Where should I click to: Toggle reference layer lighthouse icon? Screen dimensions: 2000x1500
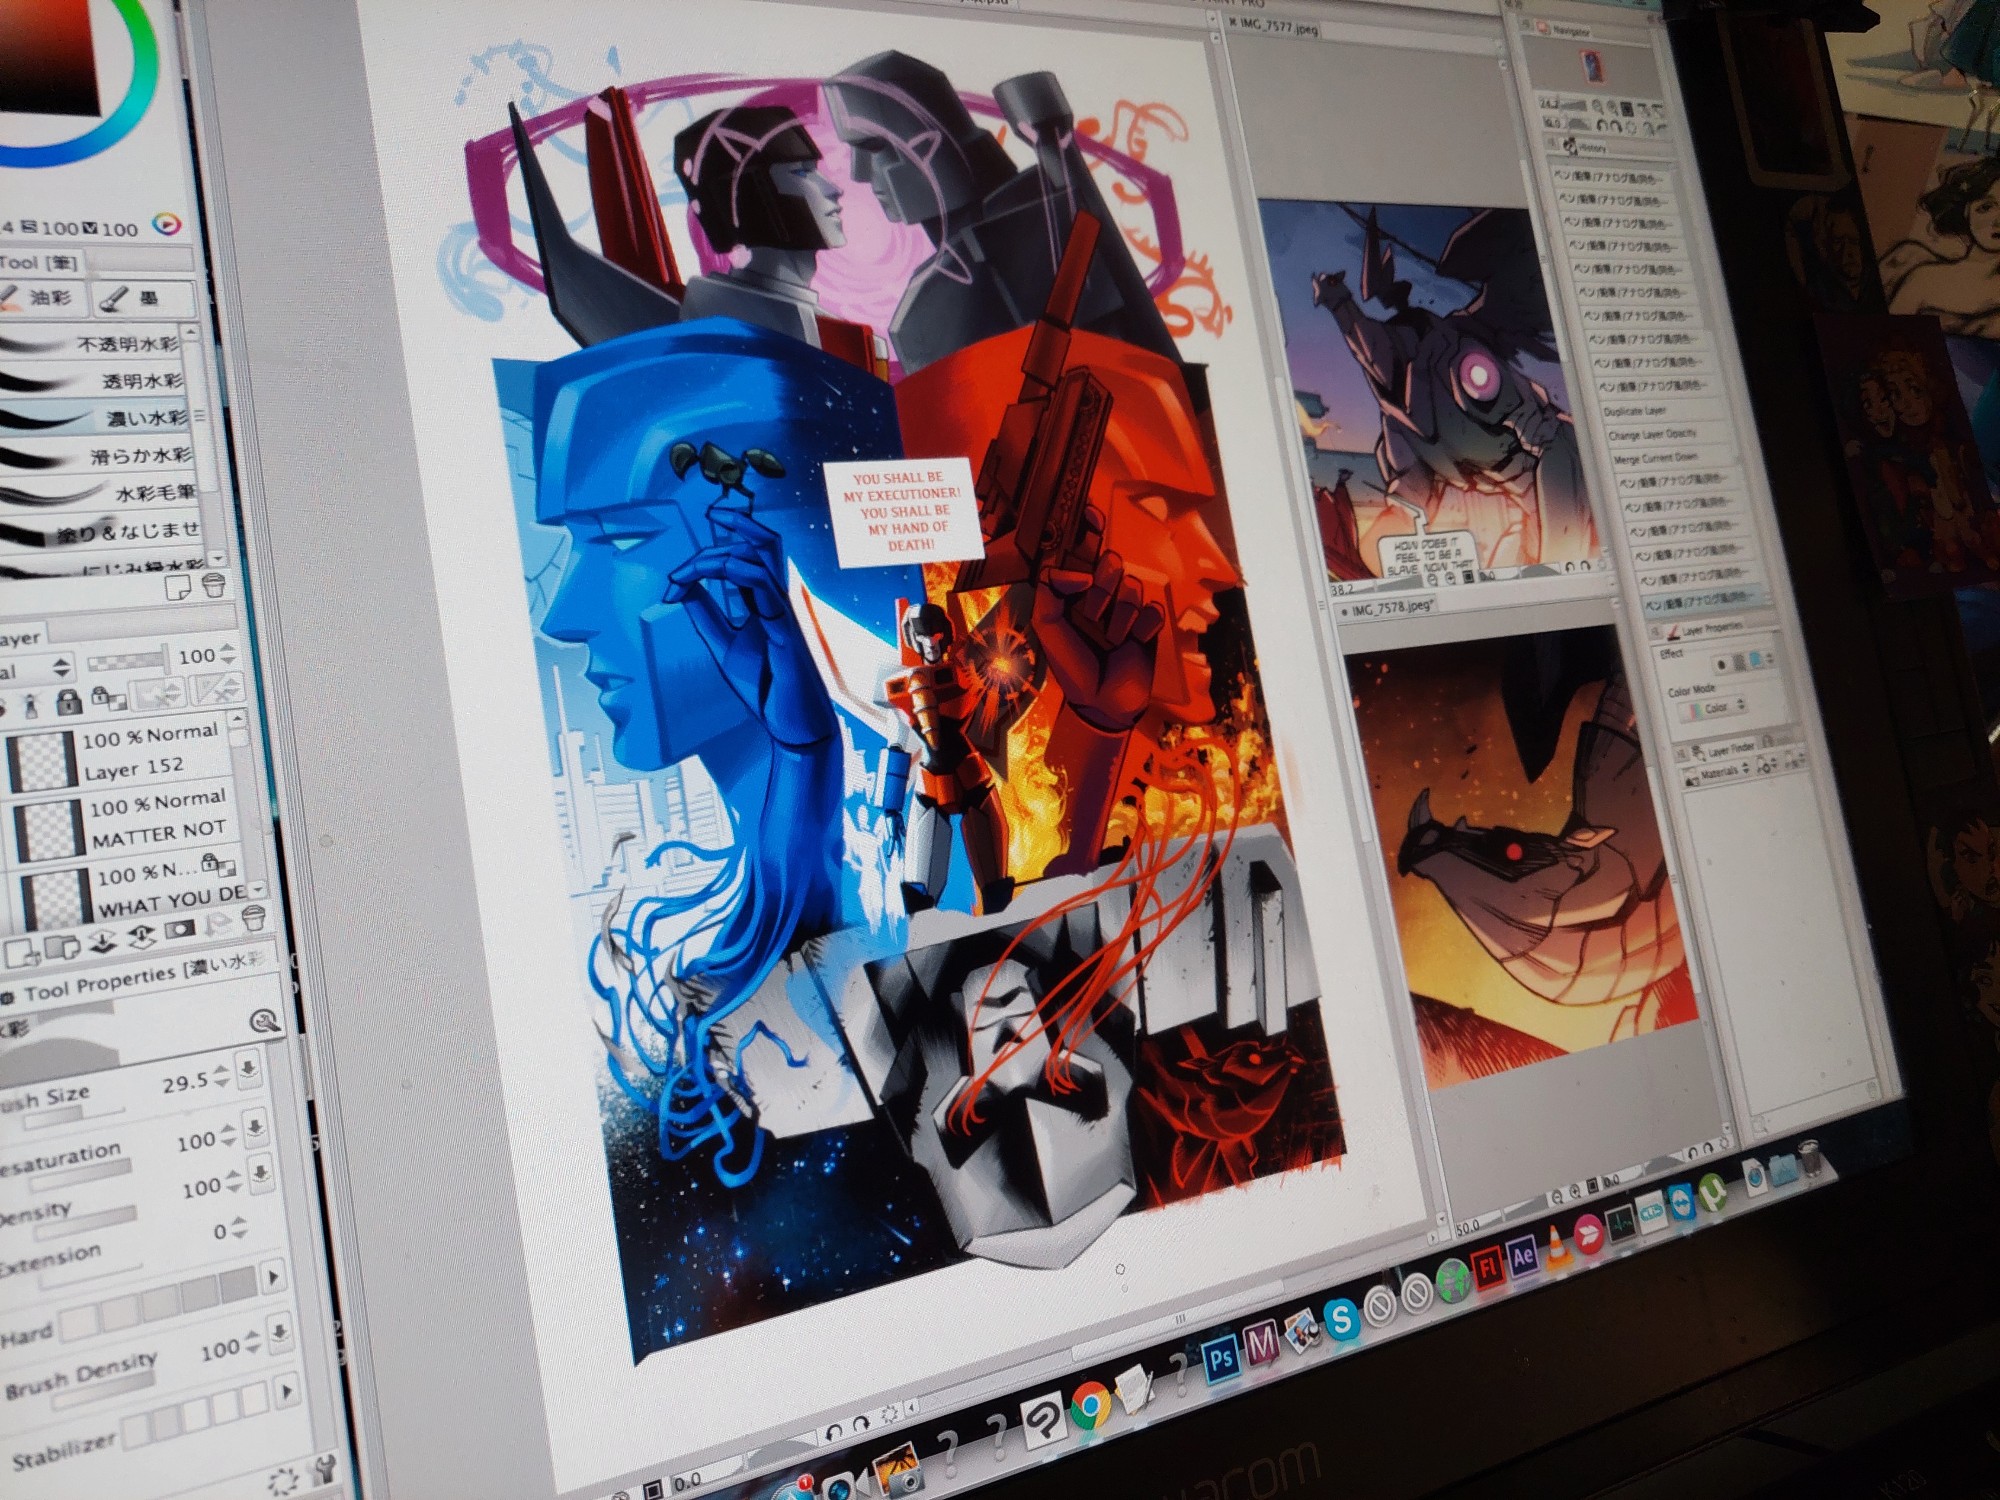(x=30, y=706)
